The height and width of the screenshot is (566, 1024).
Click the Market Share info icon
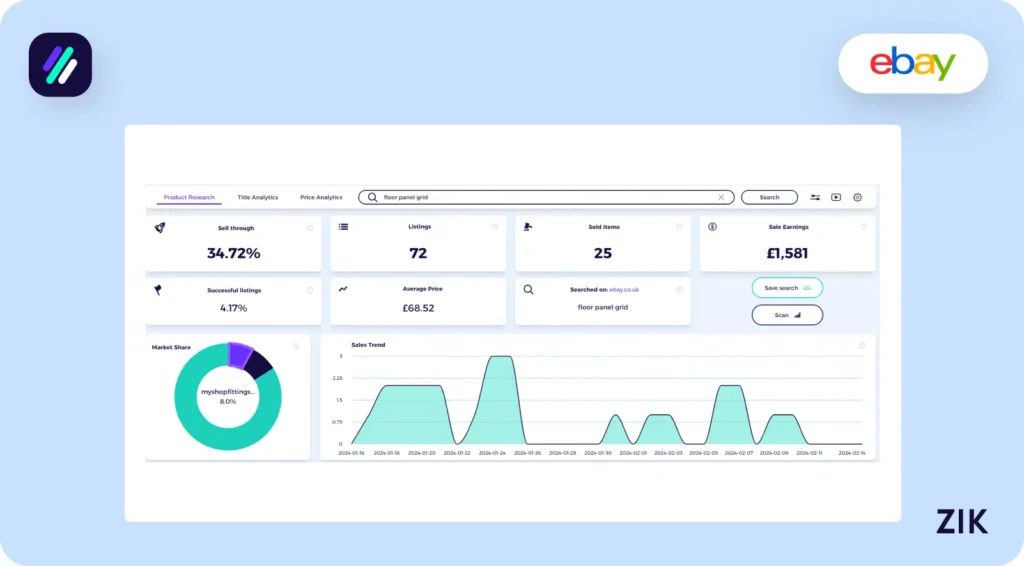pos(296,347)
